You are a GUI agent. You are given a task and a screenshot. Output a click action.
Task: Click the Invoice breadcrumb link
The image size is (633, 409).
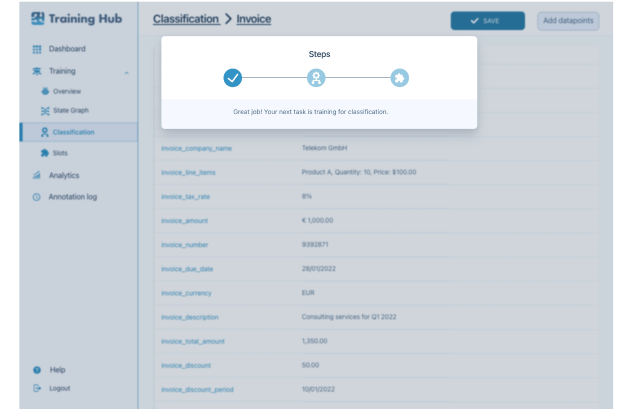click(x=253, y=19)
